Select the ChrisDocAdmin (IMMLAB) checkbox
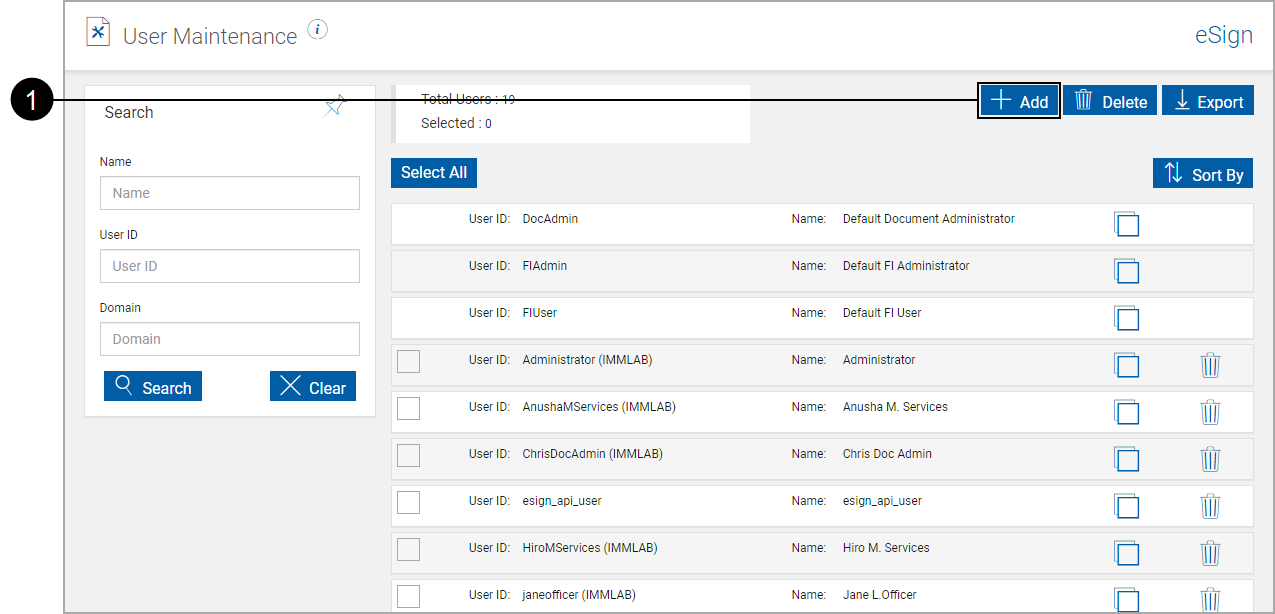 coord(408,455)
